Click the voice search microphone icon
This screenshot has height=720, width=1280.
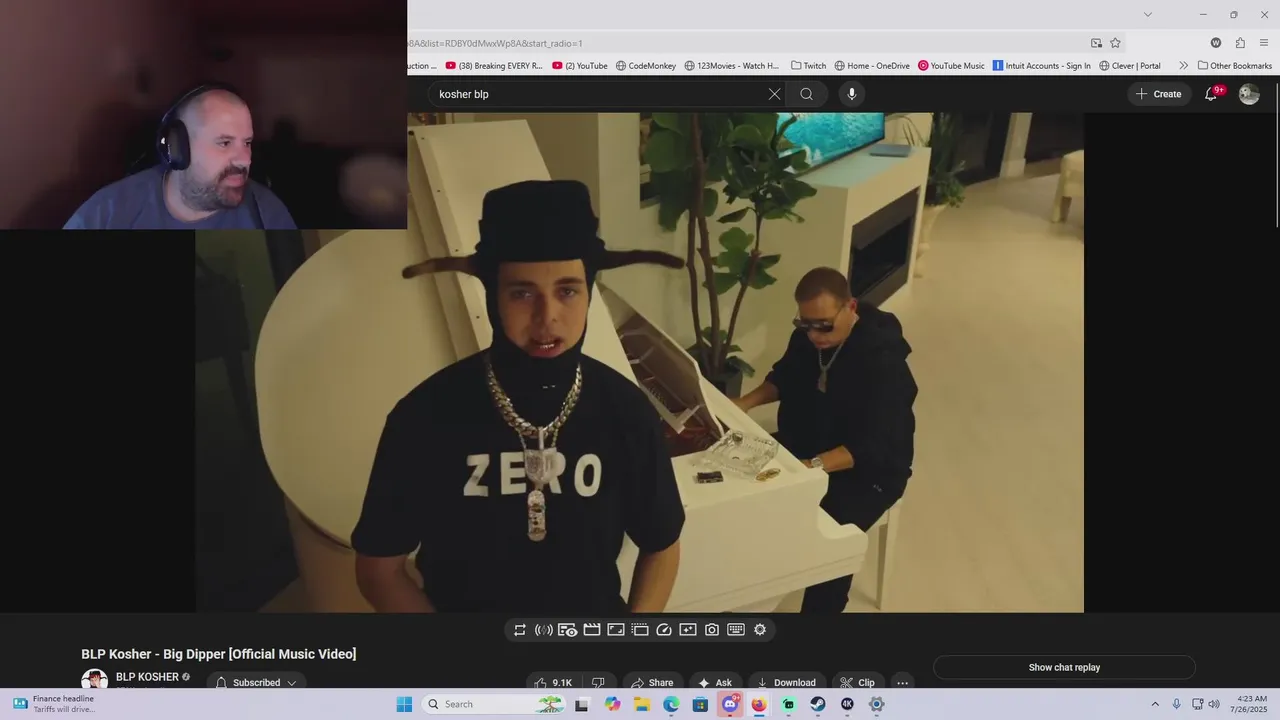[x=852, y=94]
